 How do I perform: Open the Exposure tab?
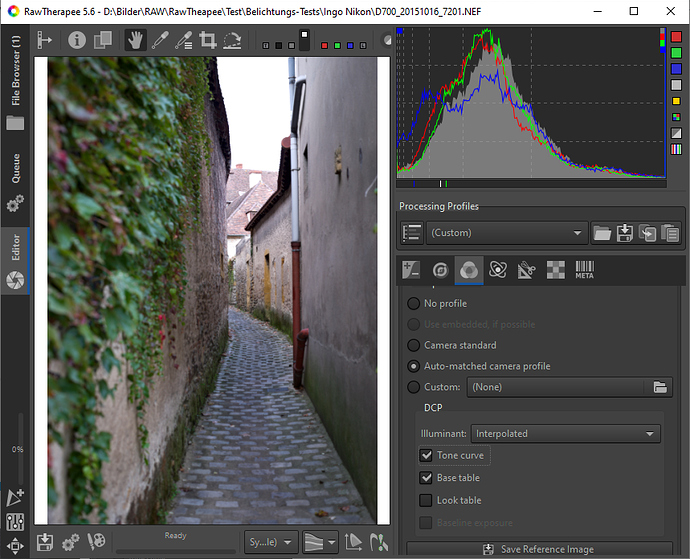(411, 269)
